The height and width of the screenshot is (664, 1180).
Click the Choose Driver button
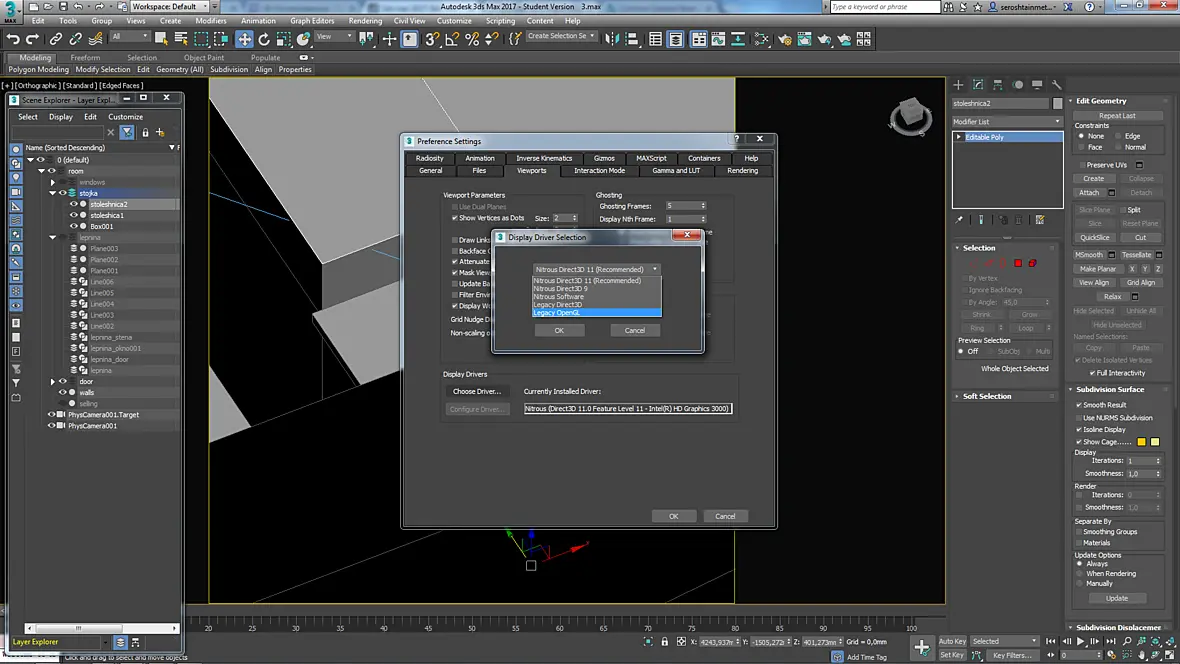click(x=476, y=391)
